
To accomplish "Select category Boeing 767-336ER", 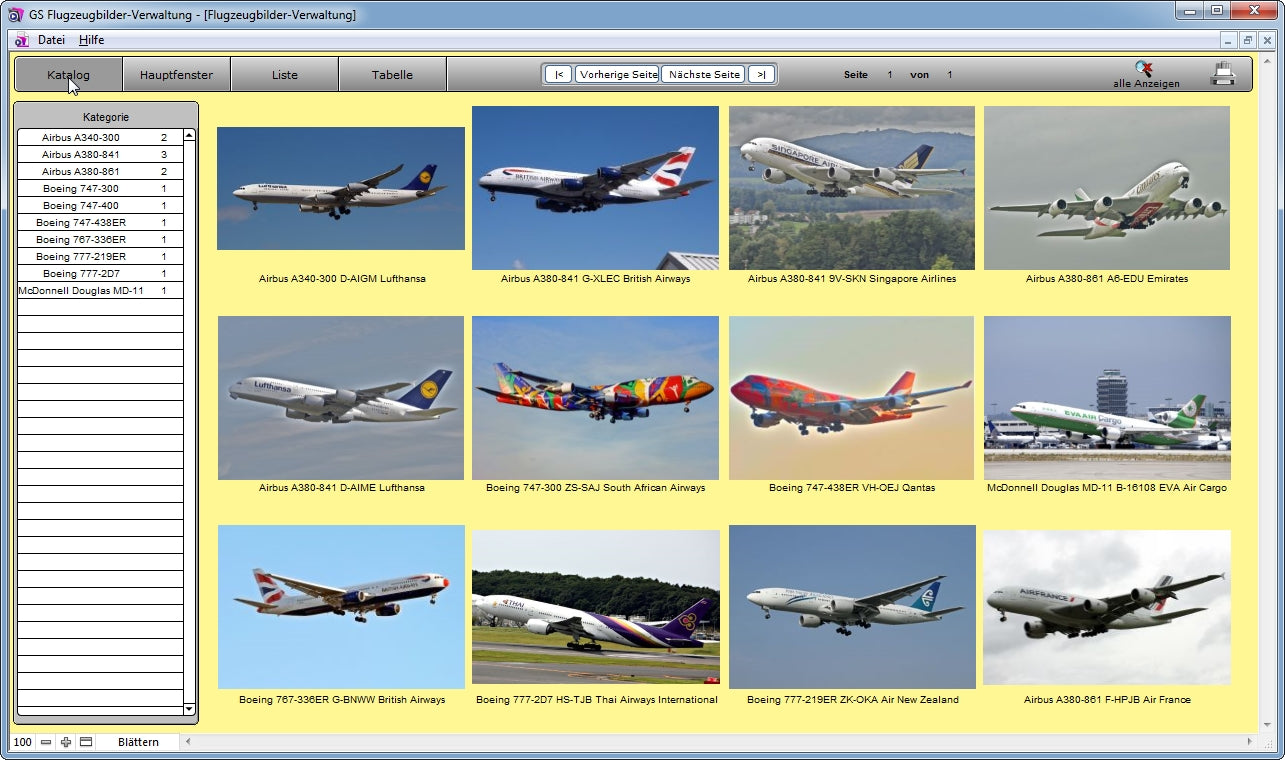I will click(100, 240).
